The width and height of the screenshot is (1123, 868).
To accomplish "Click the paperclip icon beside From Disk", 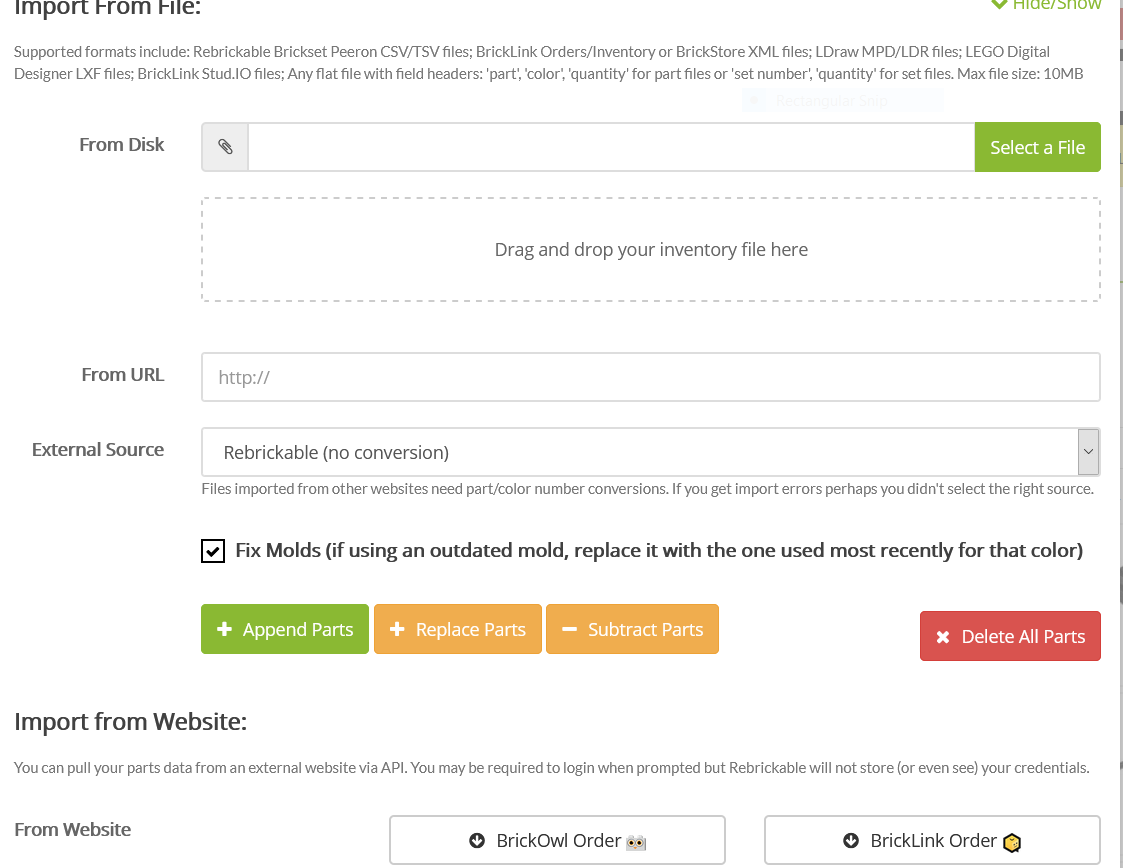I will (225, 147).
